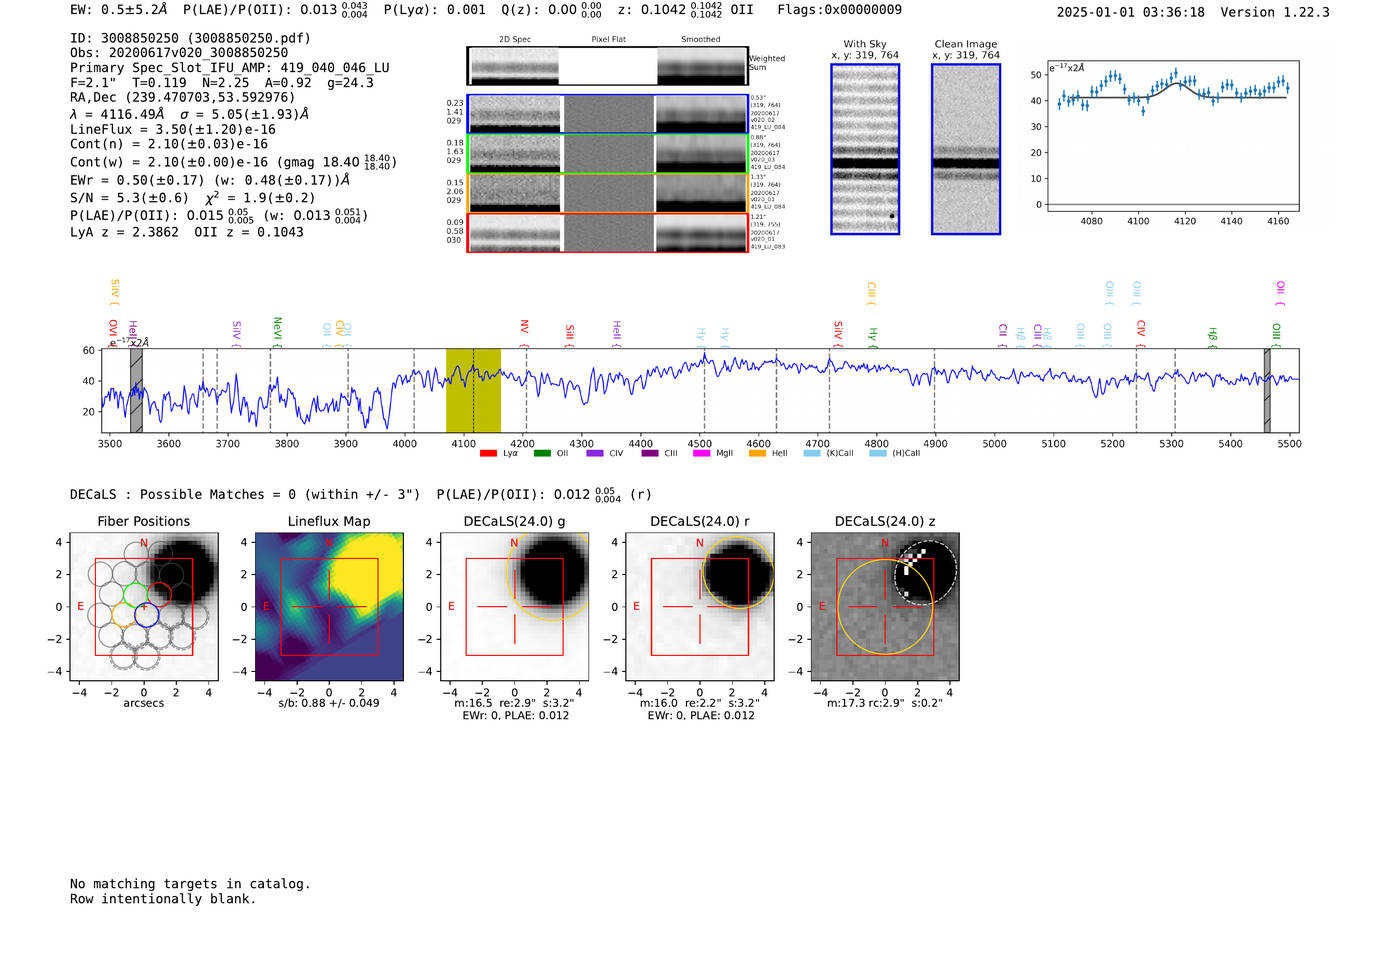Select the Fiber Positions panel
The width and height of the screenshot is (1400, 953).
pyautogui.click(x=144, y=607)
